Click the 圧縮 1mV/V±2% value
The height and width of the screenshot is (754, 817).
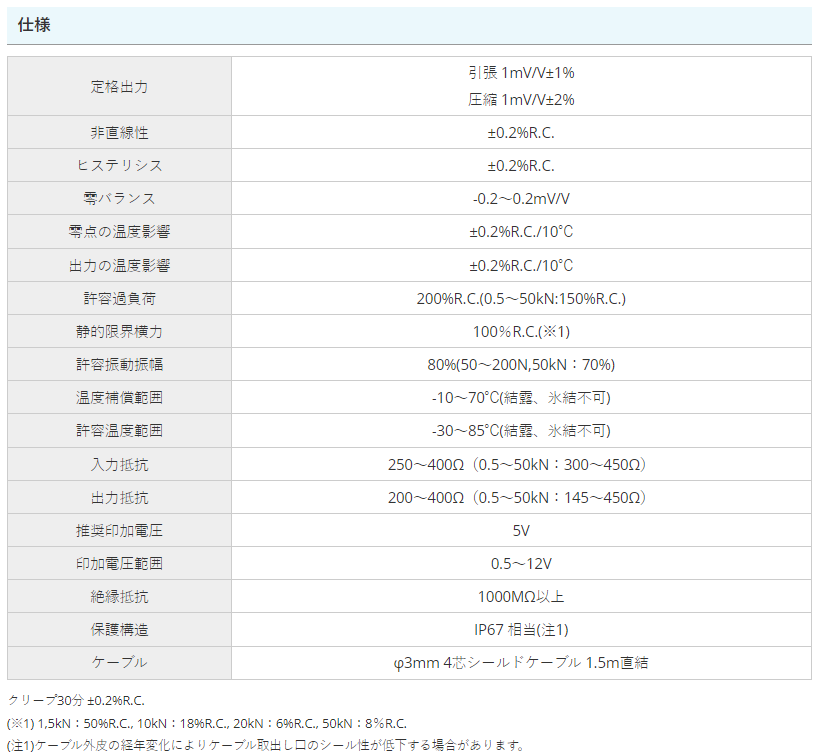pyautogui.click(x=521, y=100)
